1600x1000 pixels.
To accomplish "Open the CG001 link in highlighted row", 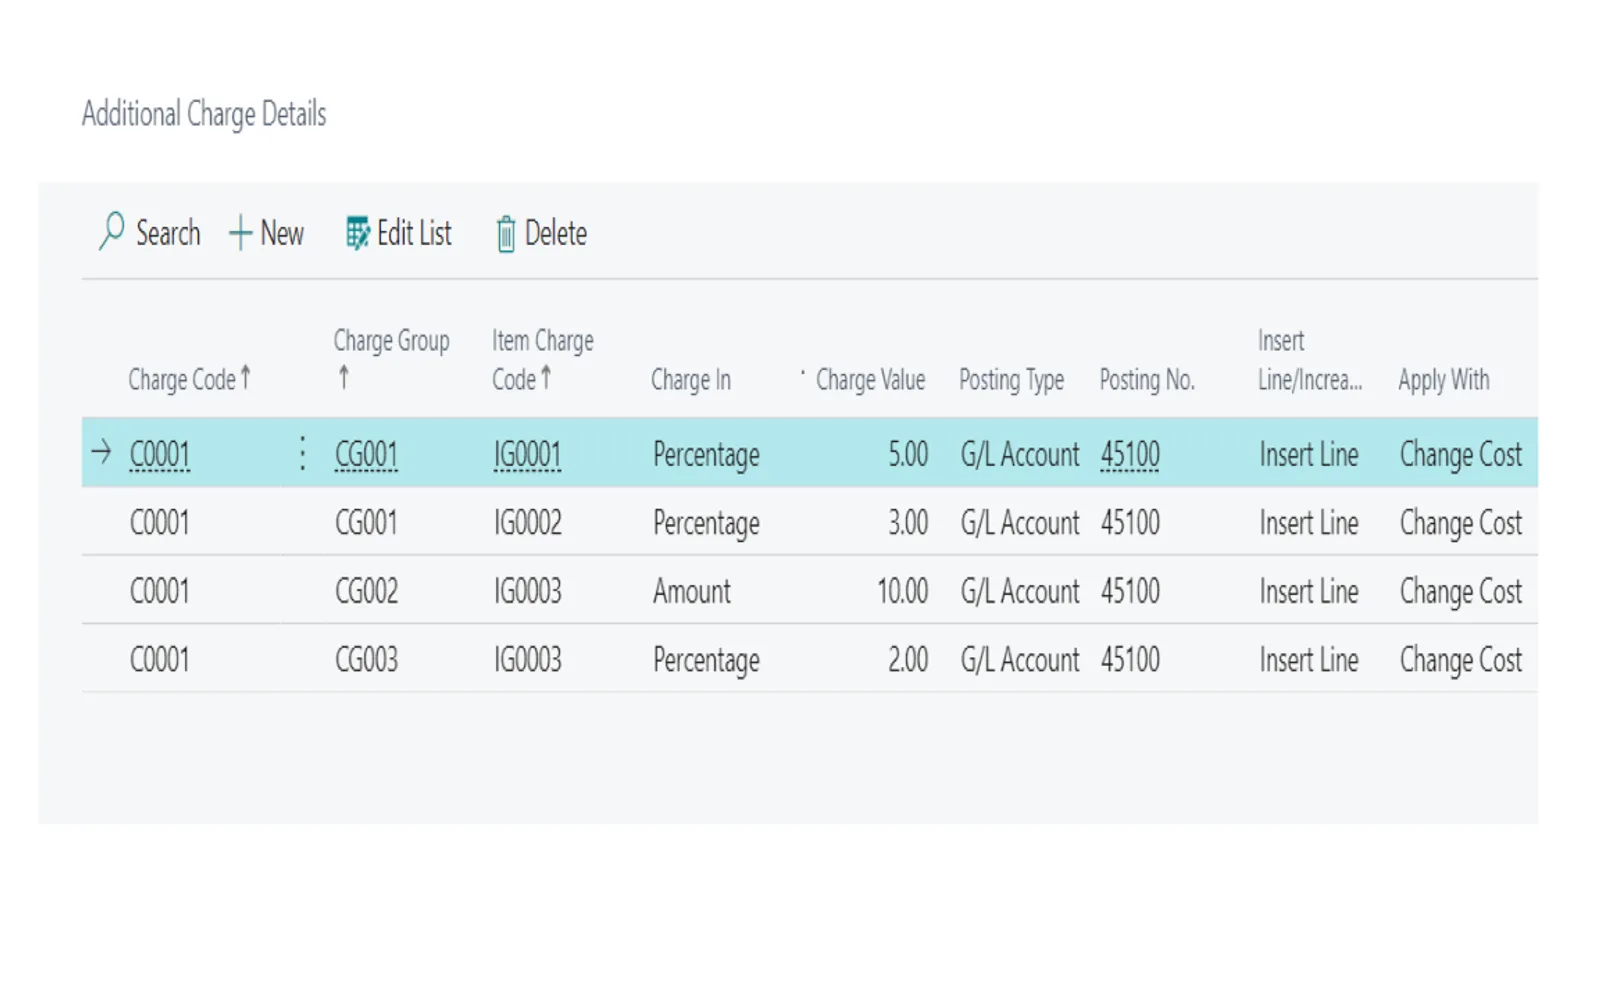I will (366, 455).
